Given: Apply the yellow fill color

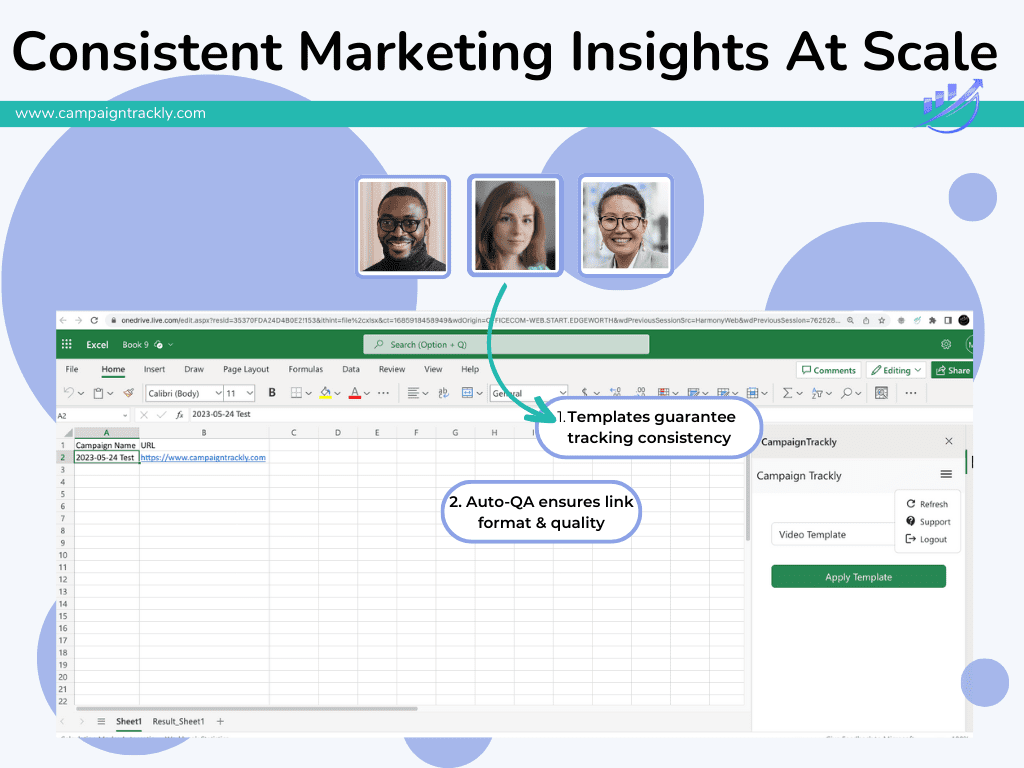Looking at the screenshot, I should pyautogui.click(x=325, y=392).
